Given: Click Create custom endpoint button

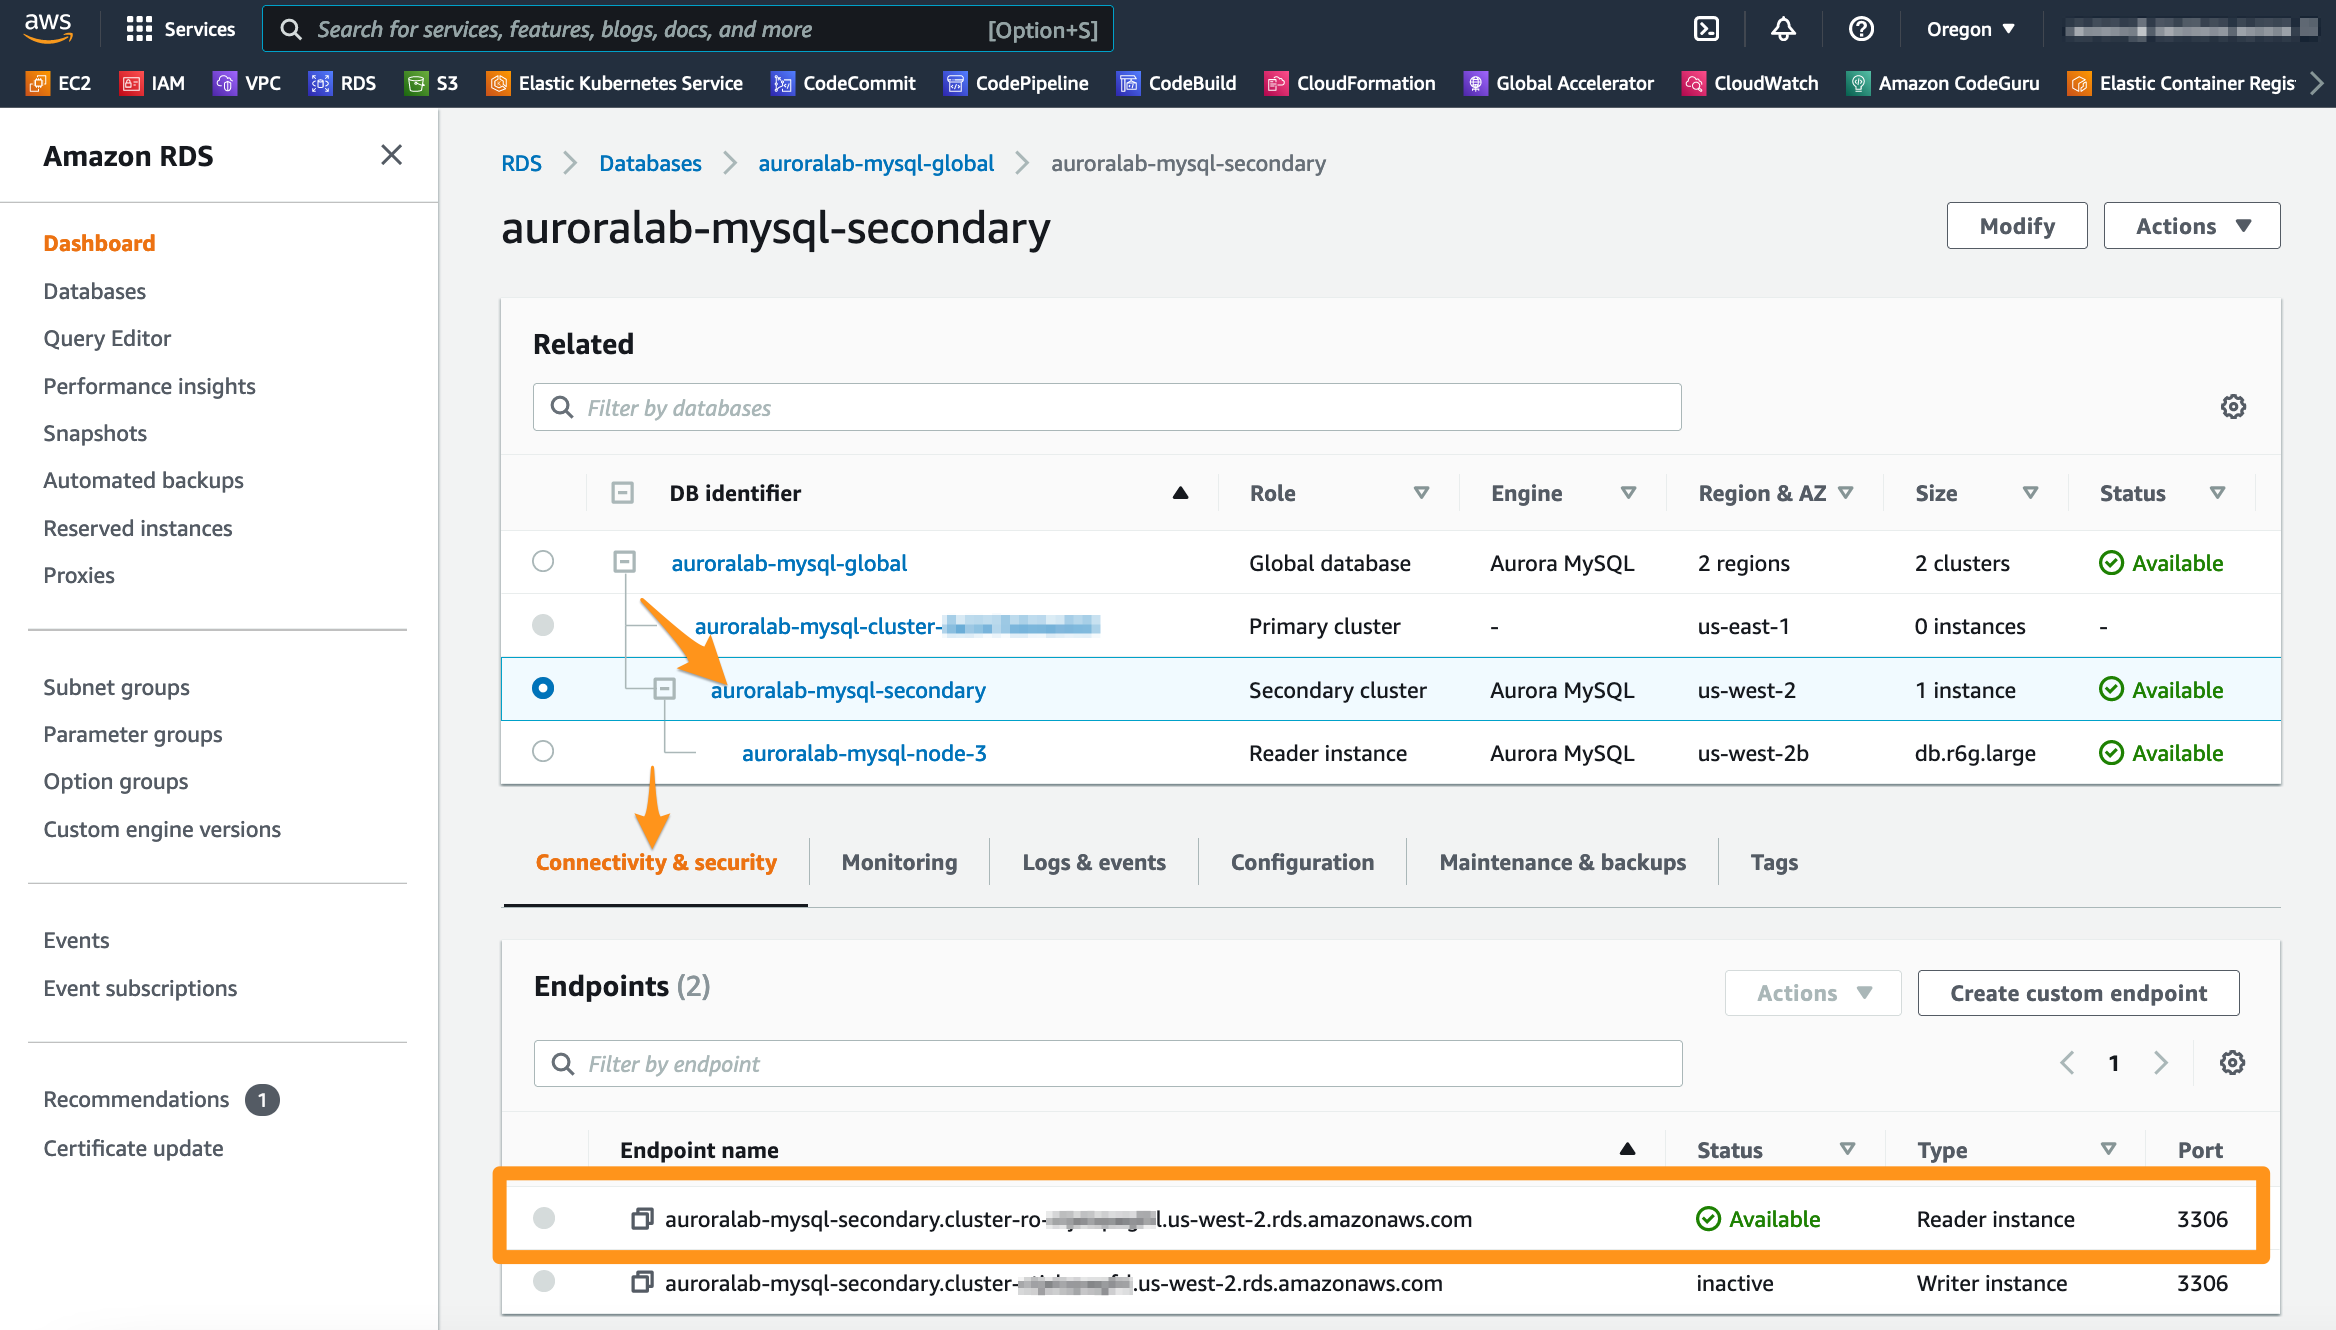Looking at the screenshot, I should [2078, 993].
